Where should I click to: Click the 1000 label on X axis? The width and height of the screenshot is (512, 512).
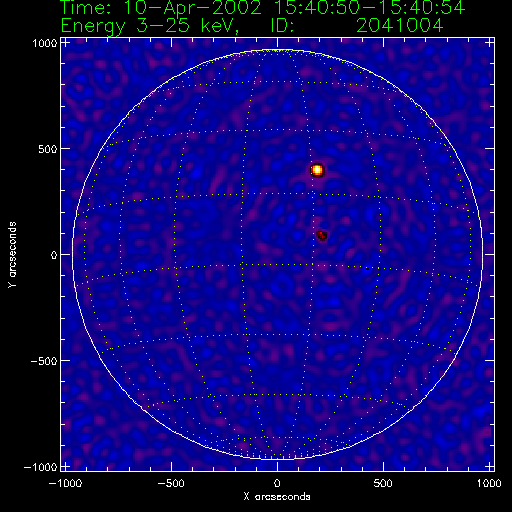(489, 483)
